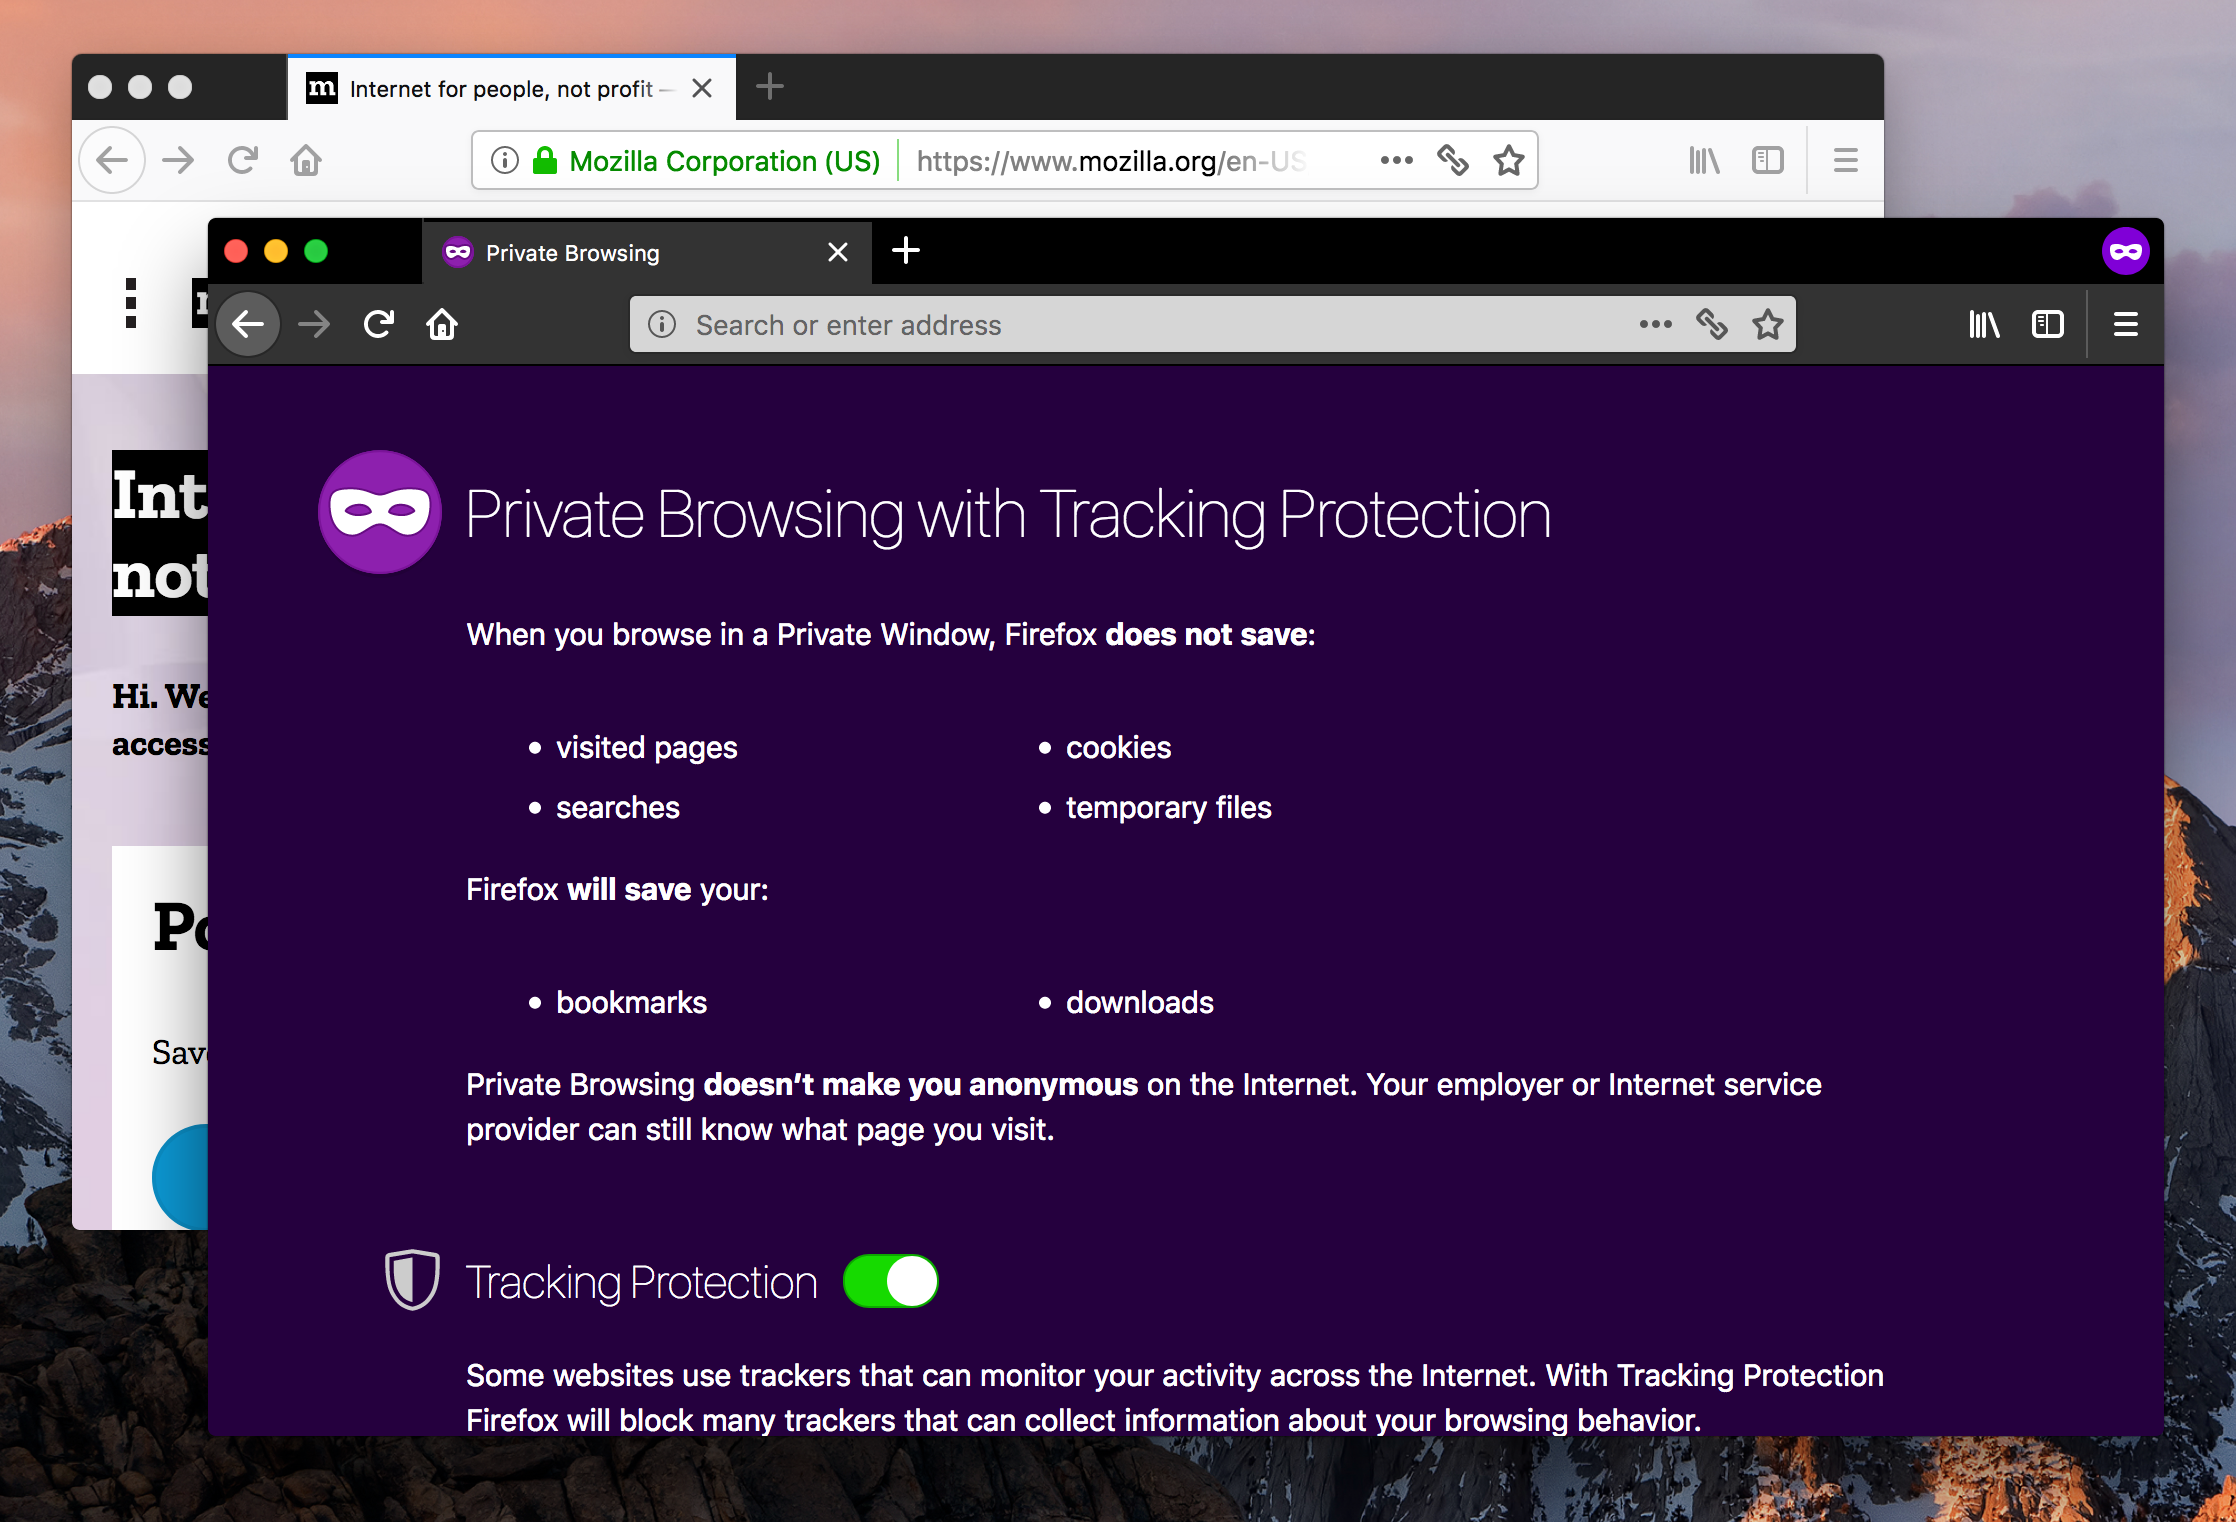
Task: View site information icon in private address bar
Action: tap(662, 324)
